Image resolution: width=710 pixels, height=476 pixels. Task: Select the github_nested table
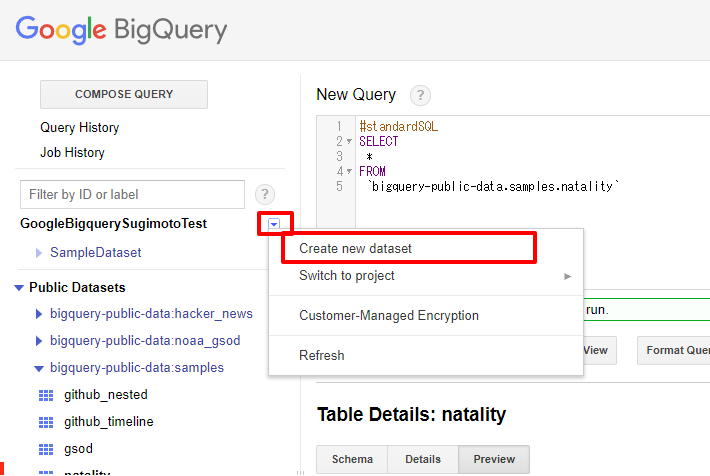tap(106, 395)
